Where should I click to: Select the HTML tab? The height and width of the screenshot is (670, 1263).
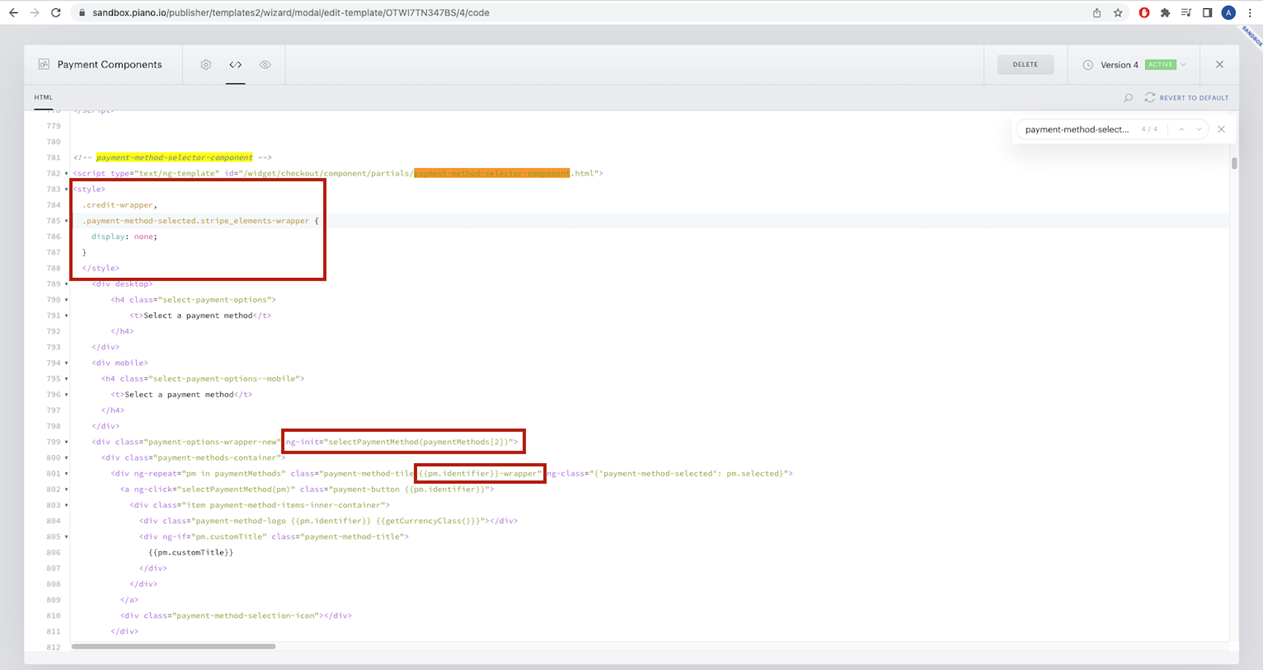pos(43,98)
